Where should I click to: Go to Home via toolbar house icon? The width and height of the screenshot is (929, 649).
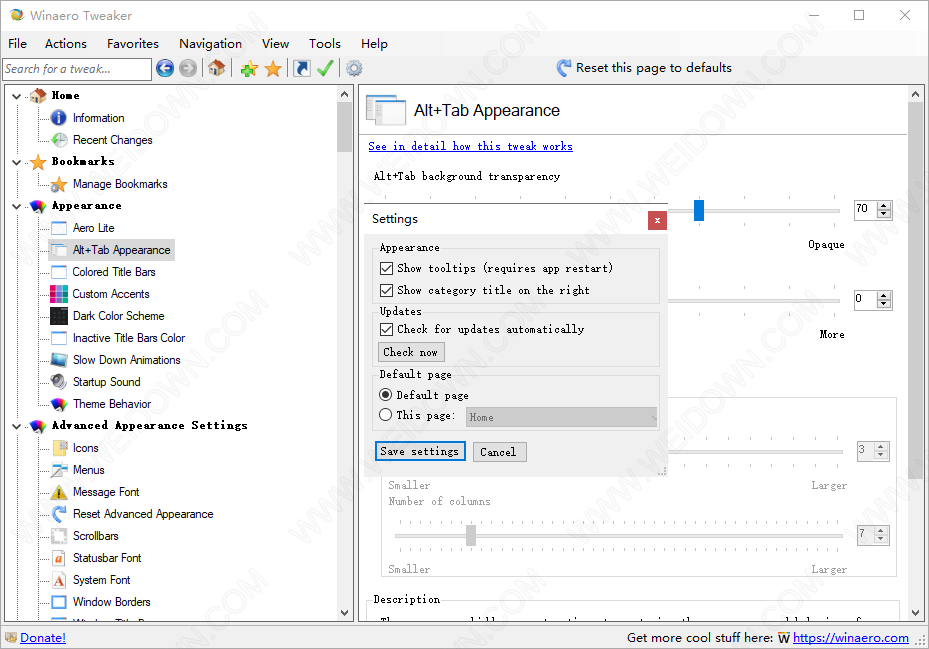[216, 68]
